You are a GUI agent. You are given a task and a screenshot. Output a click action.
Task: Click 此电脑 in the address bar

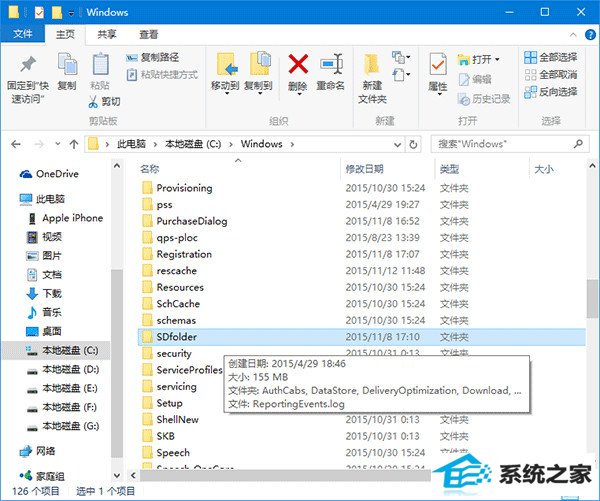tap(131, 144)
